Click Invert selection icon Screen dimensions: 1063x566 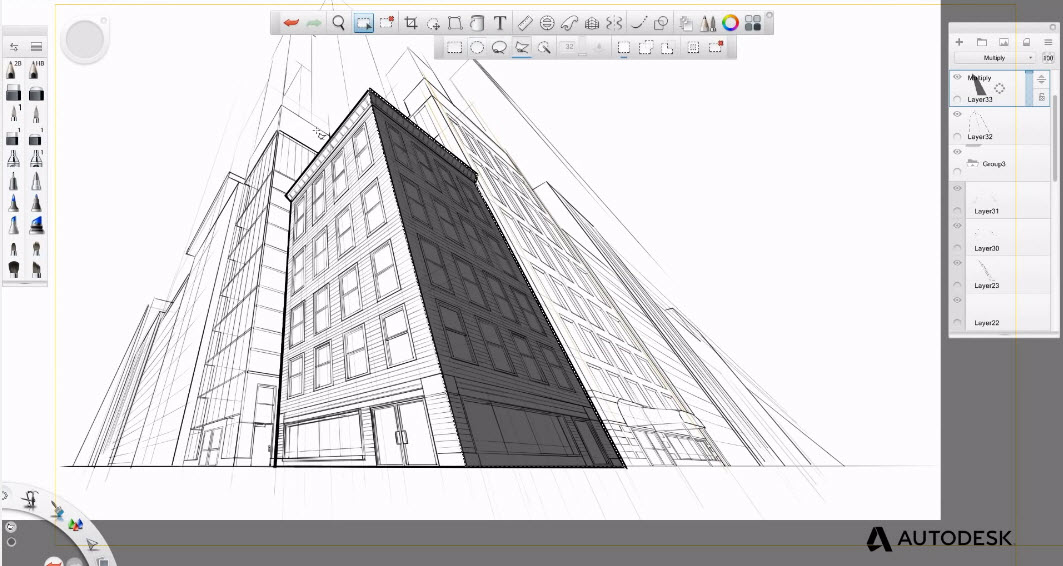coord(693,47)
